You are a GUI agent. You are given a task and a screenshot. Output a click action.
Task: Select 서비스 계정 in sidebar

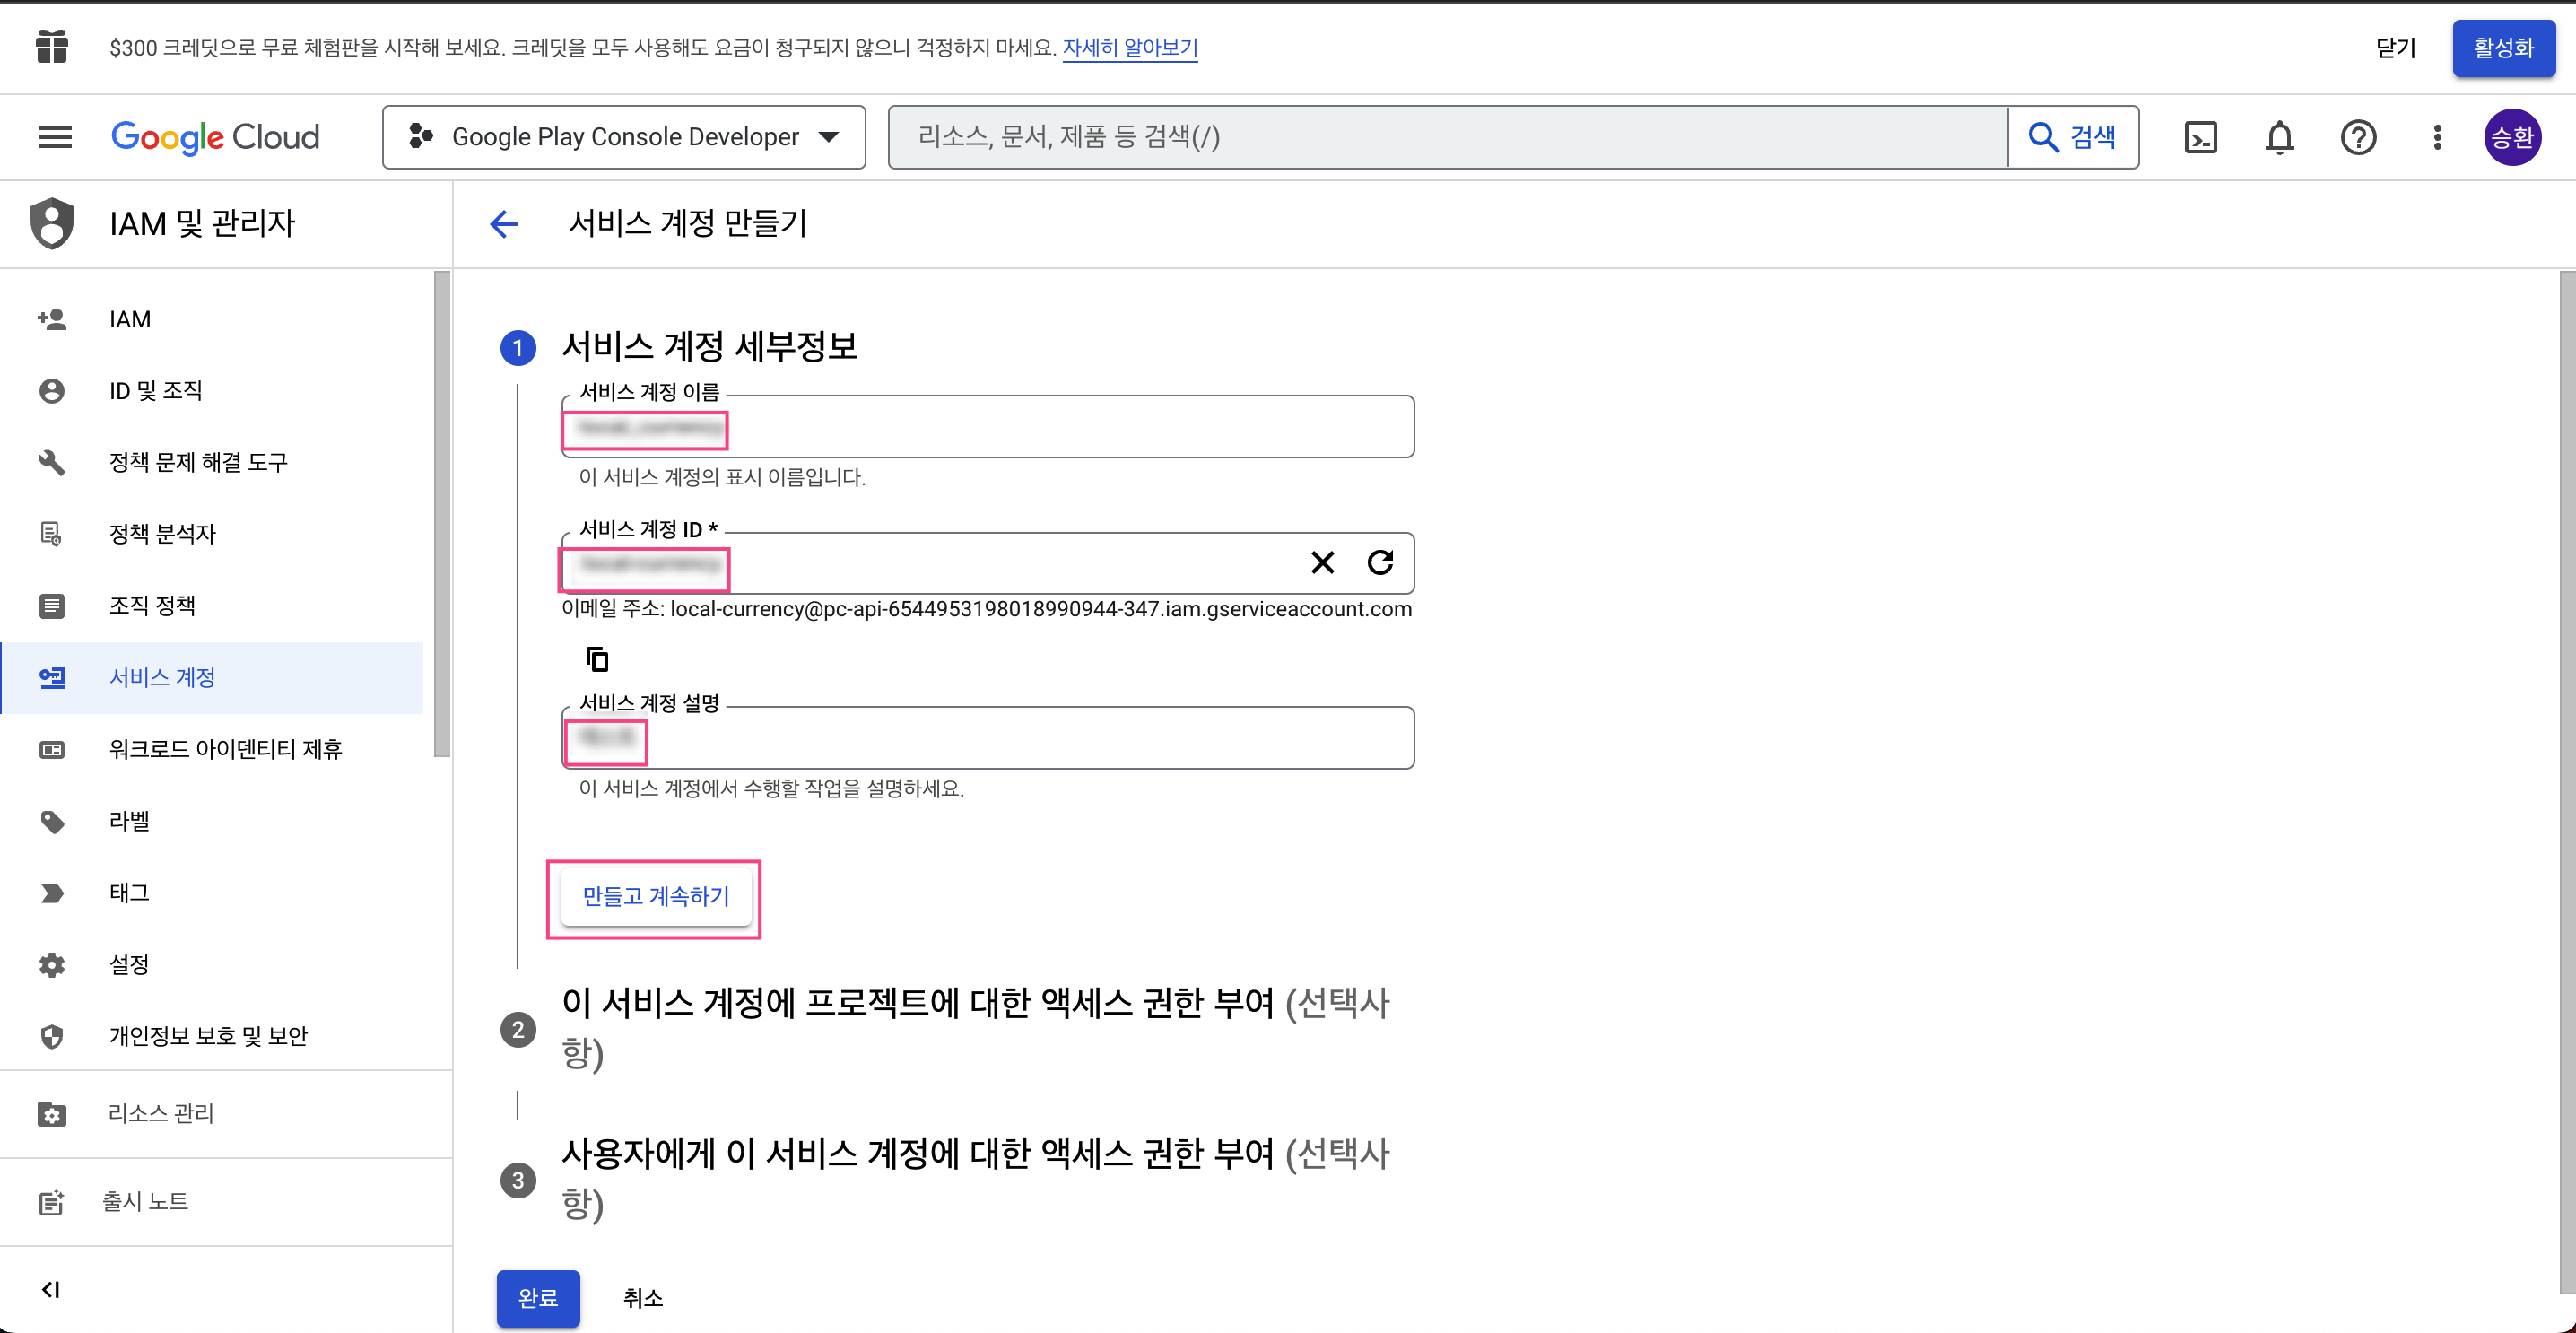tap(162, 677)
